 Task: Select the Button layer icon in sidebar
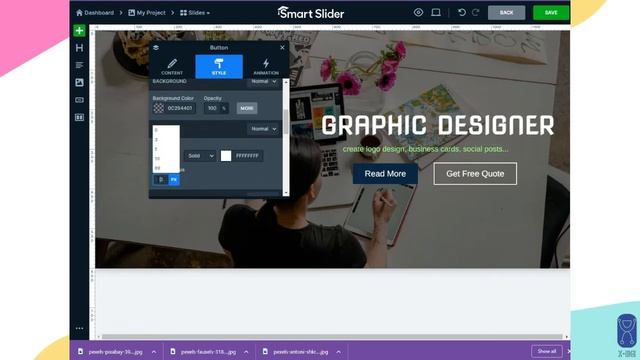pyautogui.click(x=79, y=100)
